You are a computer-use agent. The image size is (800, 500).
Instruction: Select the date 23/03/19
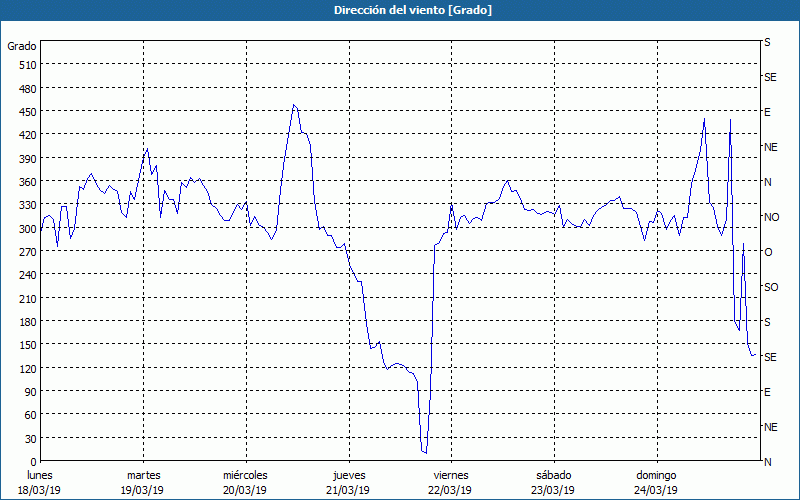pos(554,490)
